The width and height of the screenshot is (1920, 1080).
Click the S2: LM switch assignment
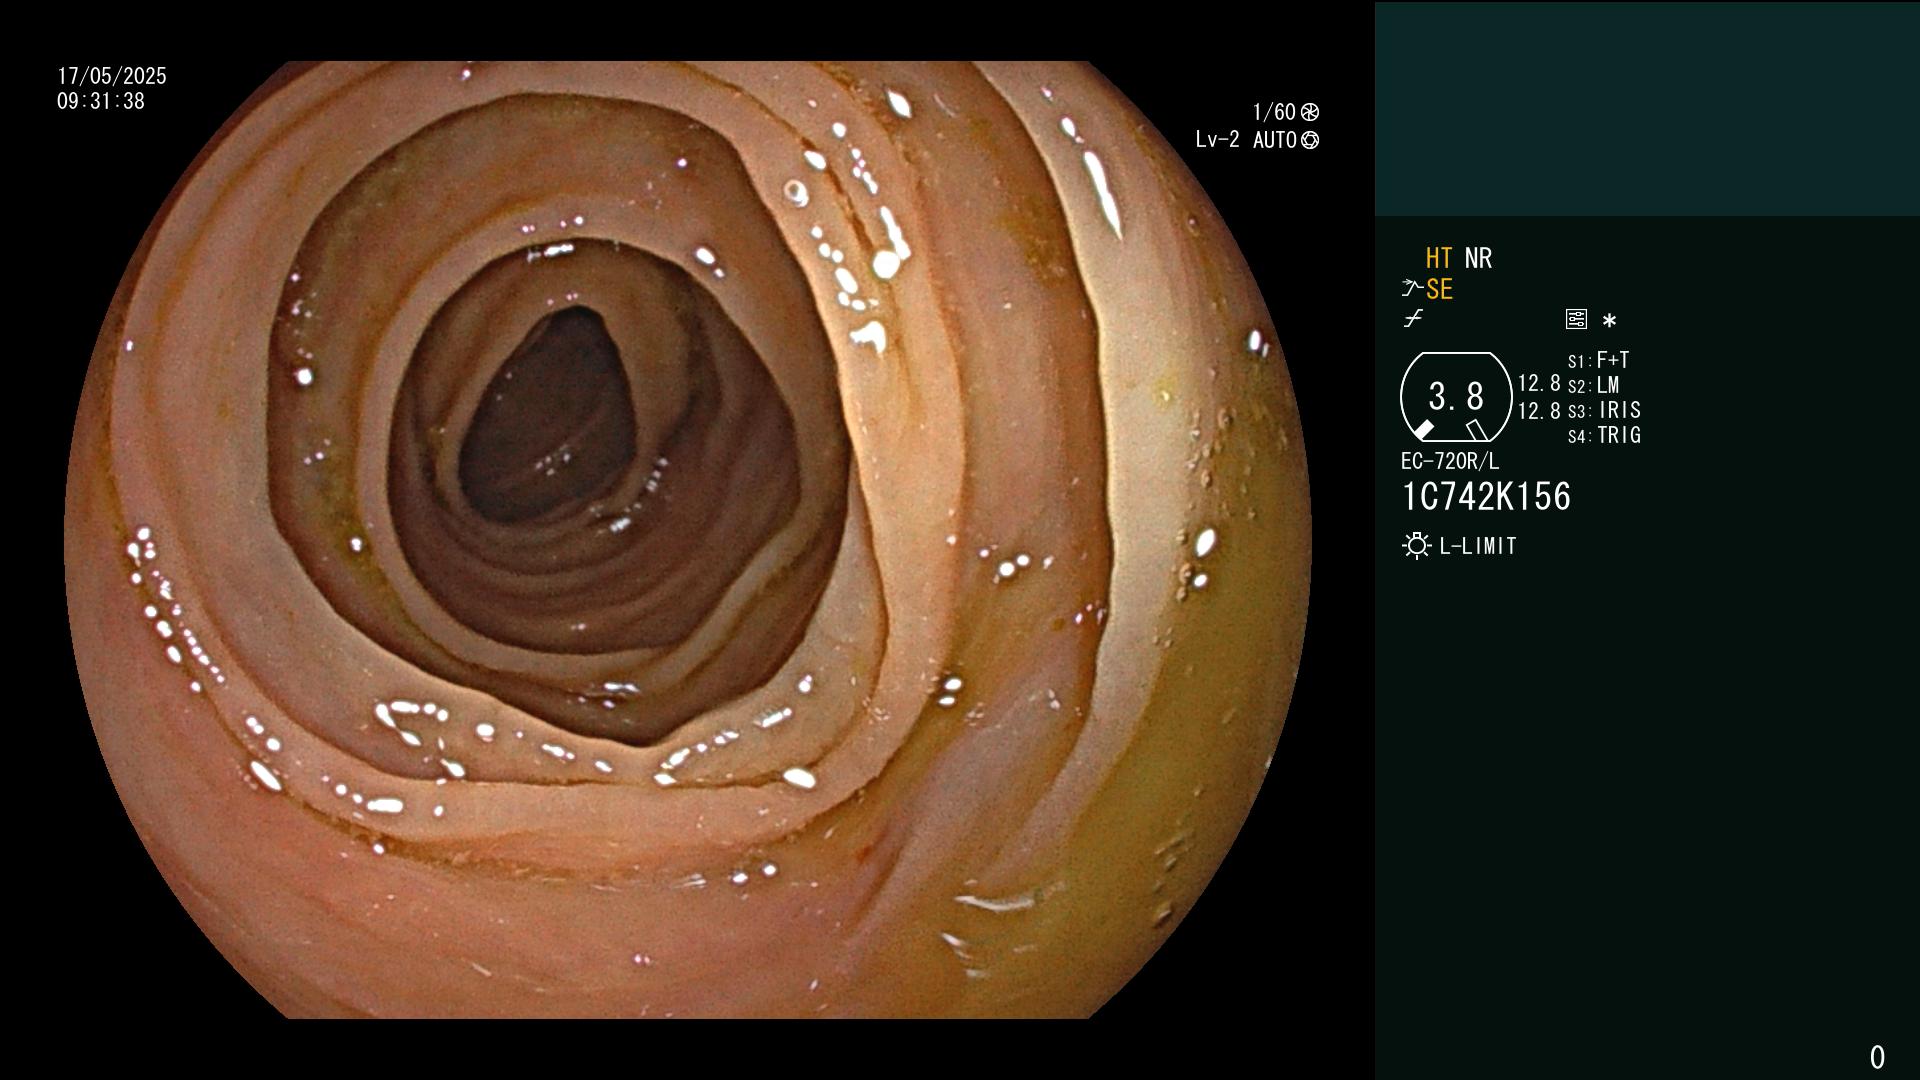tap(1593, 385)
